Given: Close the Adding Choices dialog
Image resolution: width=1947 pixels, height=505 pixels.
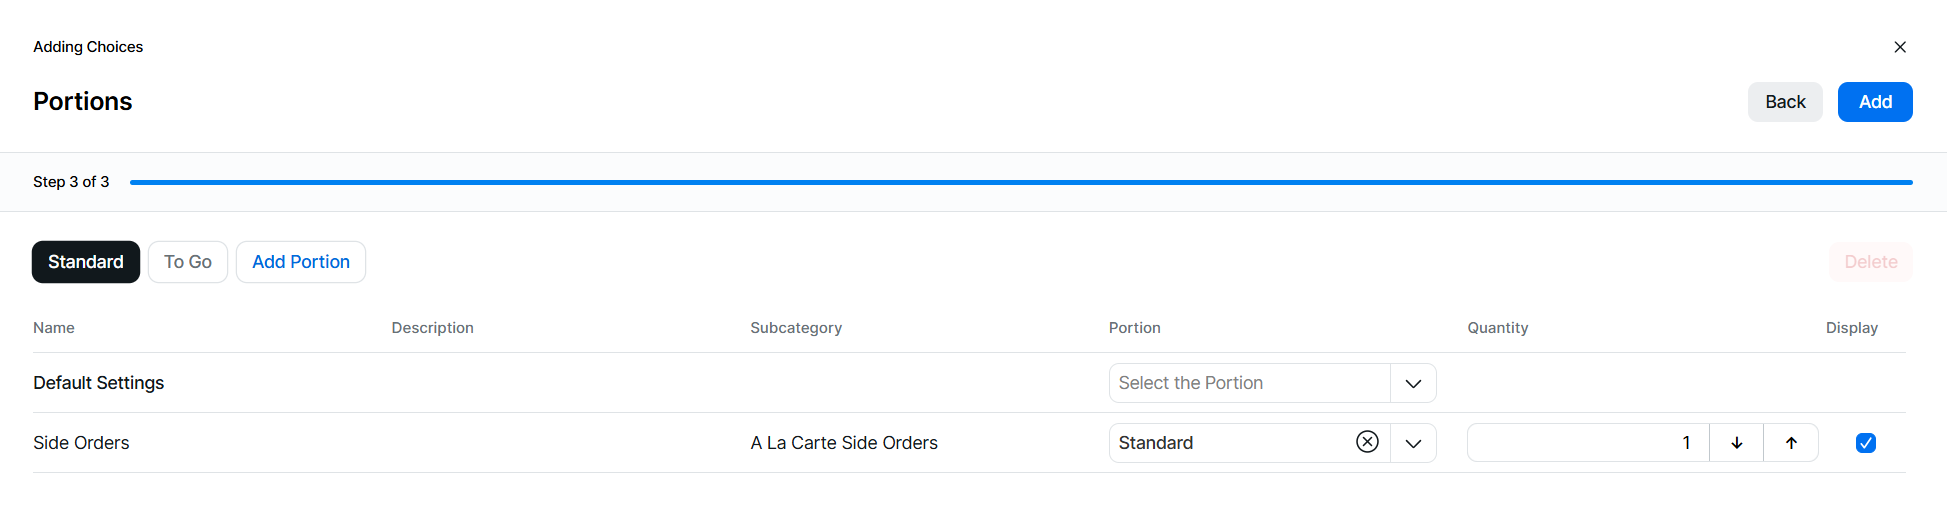Looking at the screenshot, I should pos(1900,47).
